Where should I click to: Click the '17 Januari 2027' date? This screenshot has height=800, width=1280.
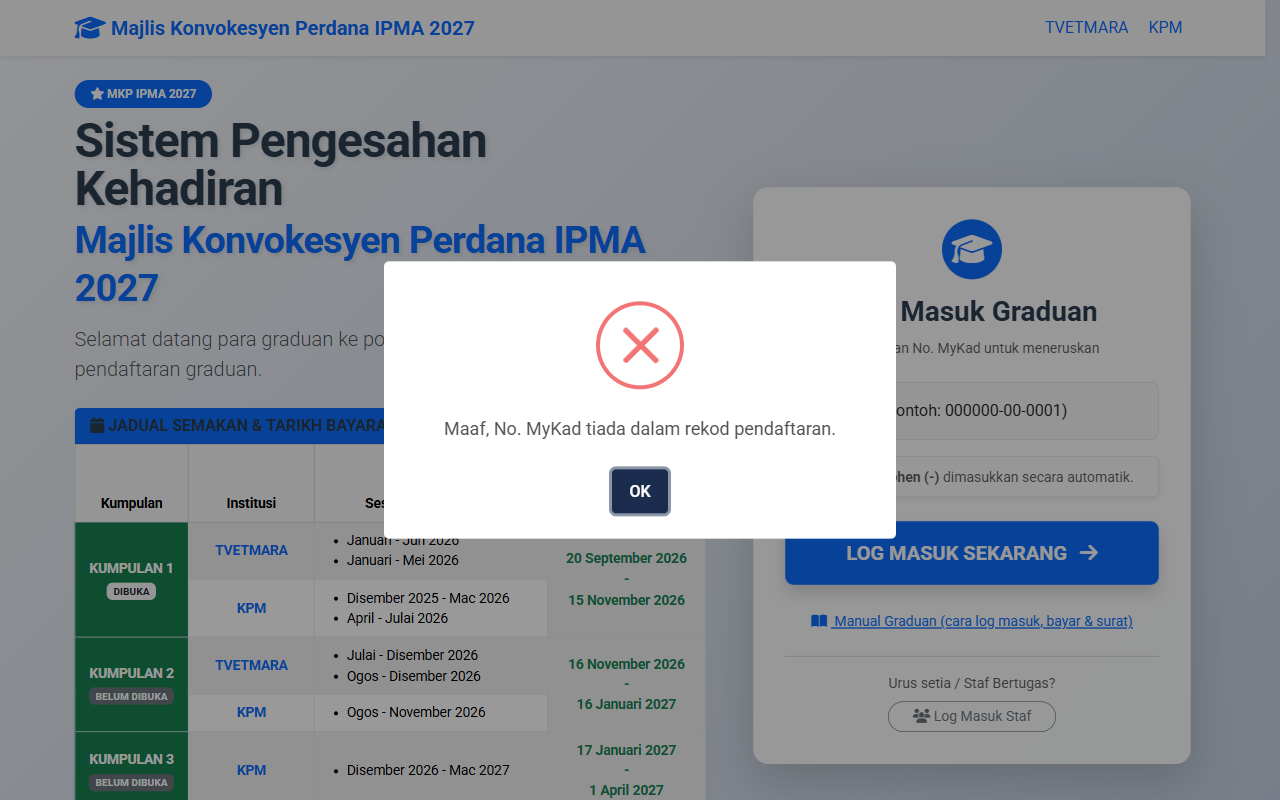[x=626, y=750]
